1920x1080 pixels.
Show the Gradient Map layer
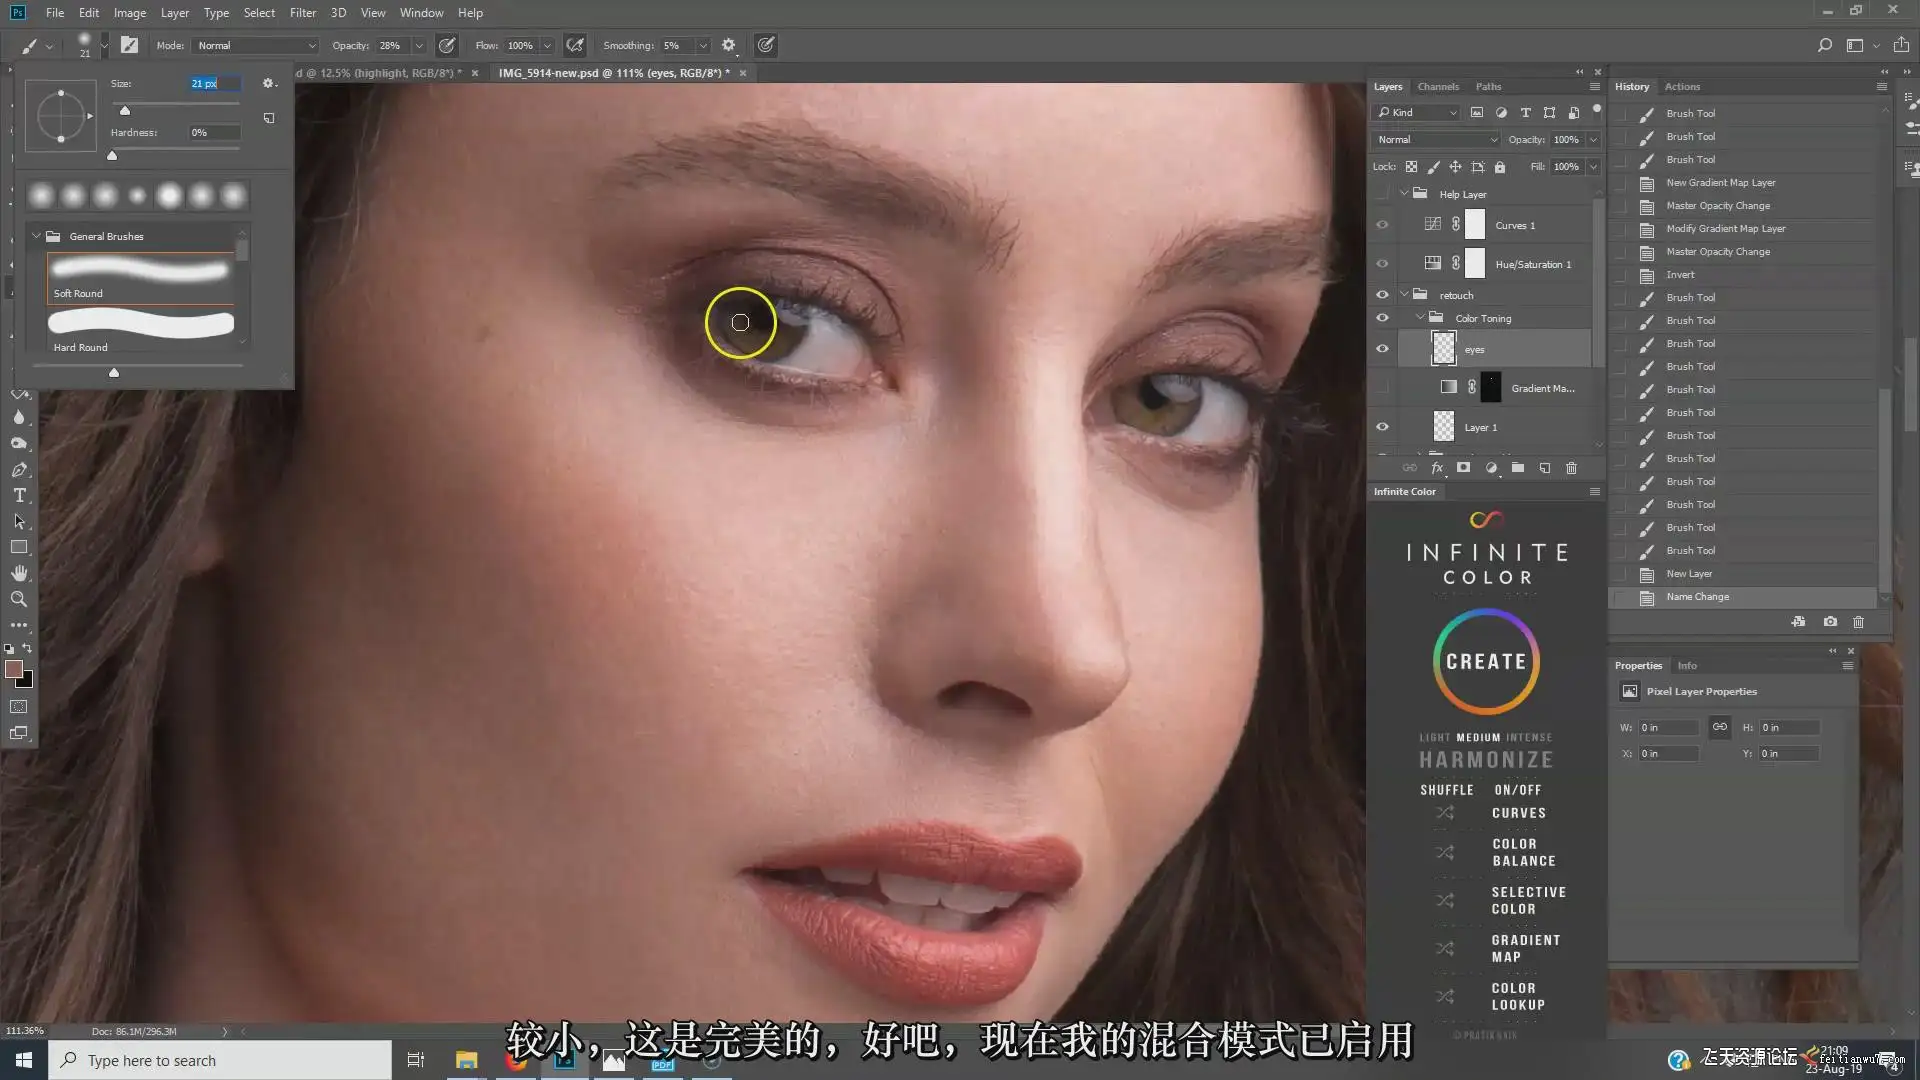(1382, 388)
